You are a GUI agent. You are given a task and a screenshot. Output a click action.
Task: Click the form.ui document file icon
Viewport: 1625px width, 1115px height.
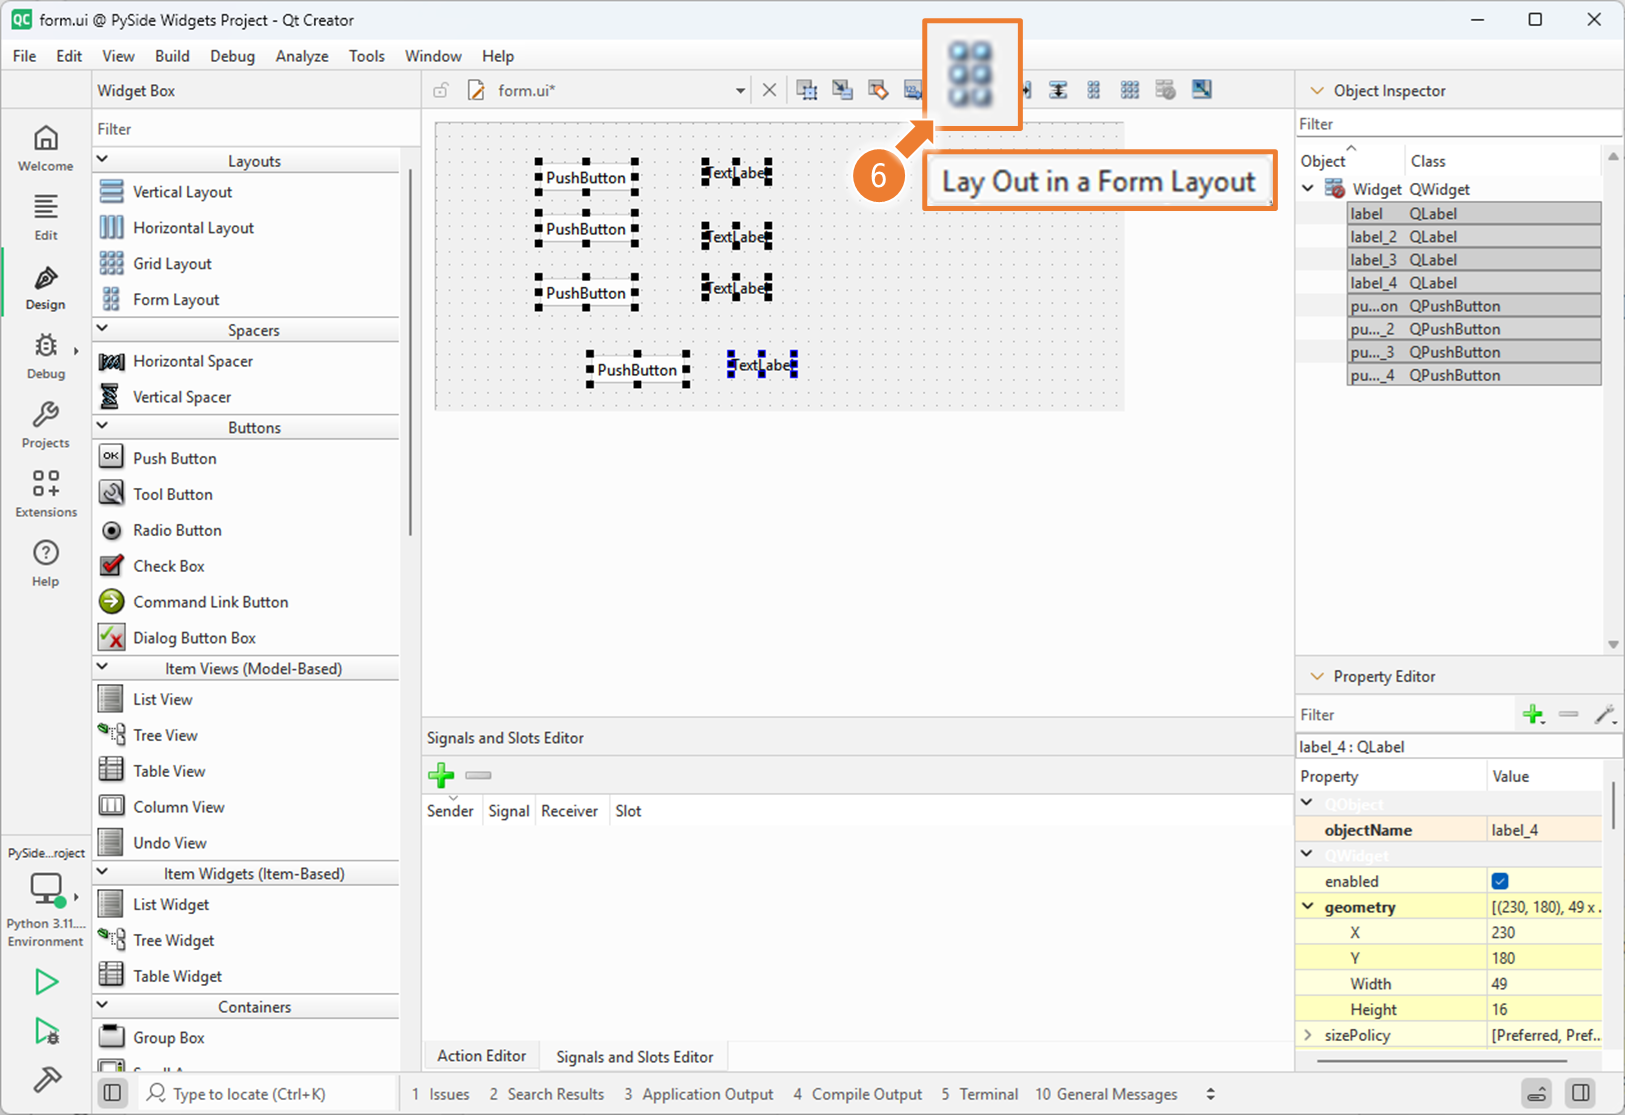click(x=477, y=90)
